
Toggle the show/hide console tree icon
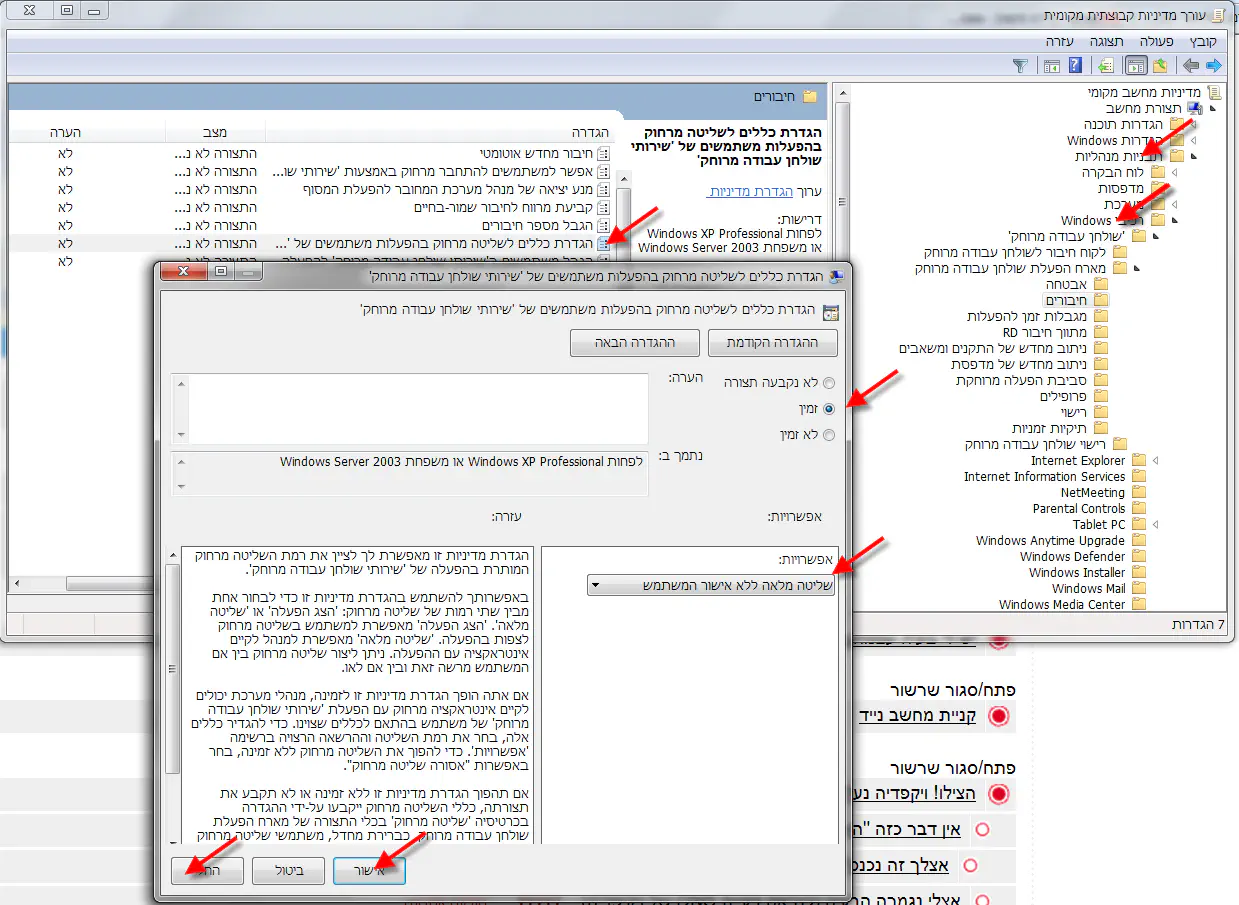(1135, 66)
